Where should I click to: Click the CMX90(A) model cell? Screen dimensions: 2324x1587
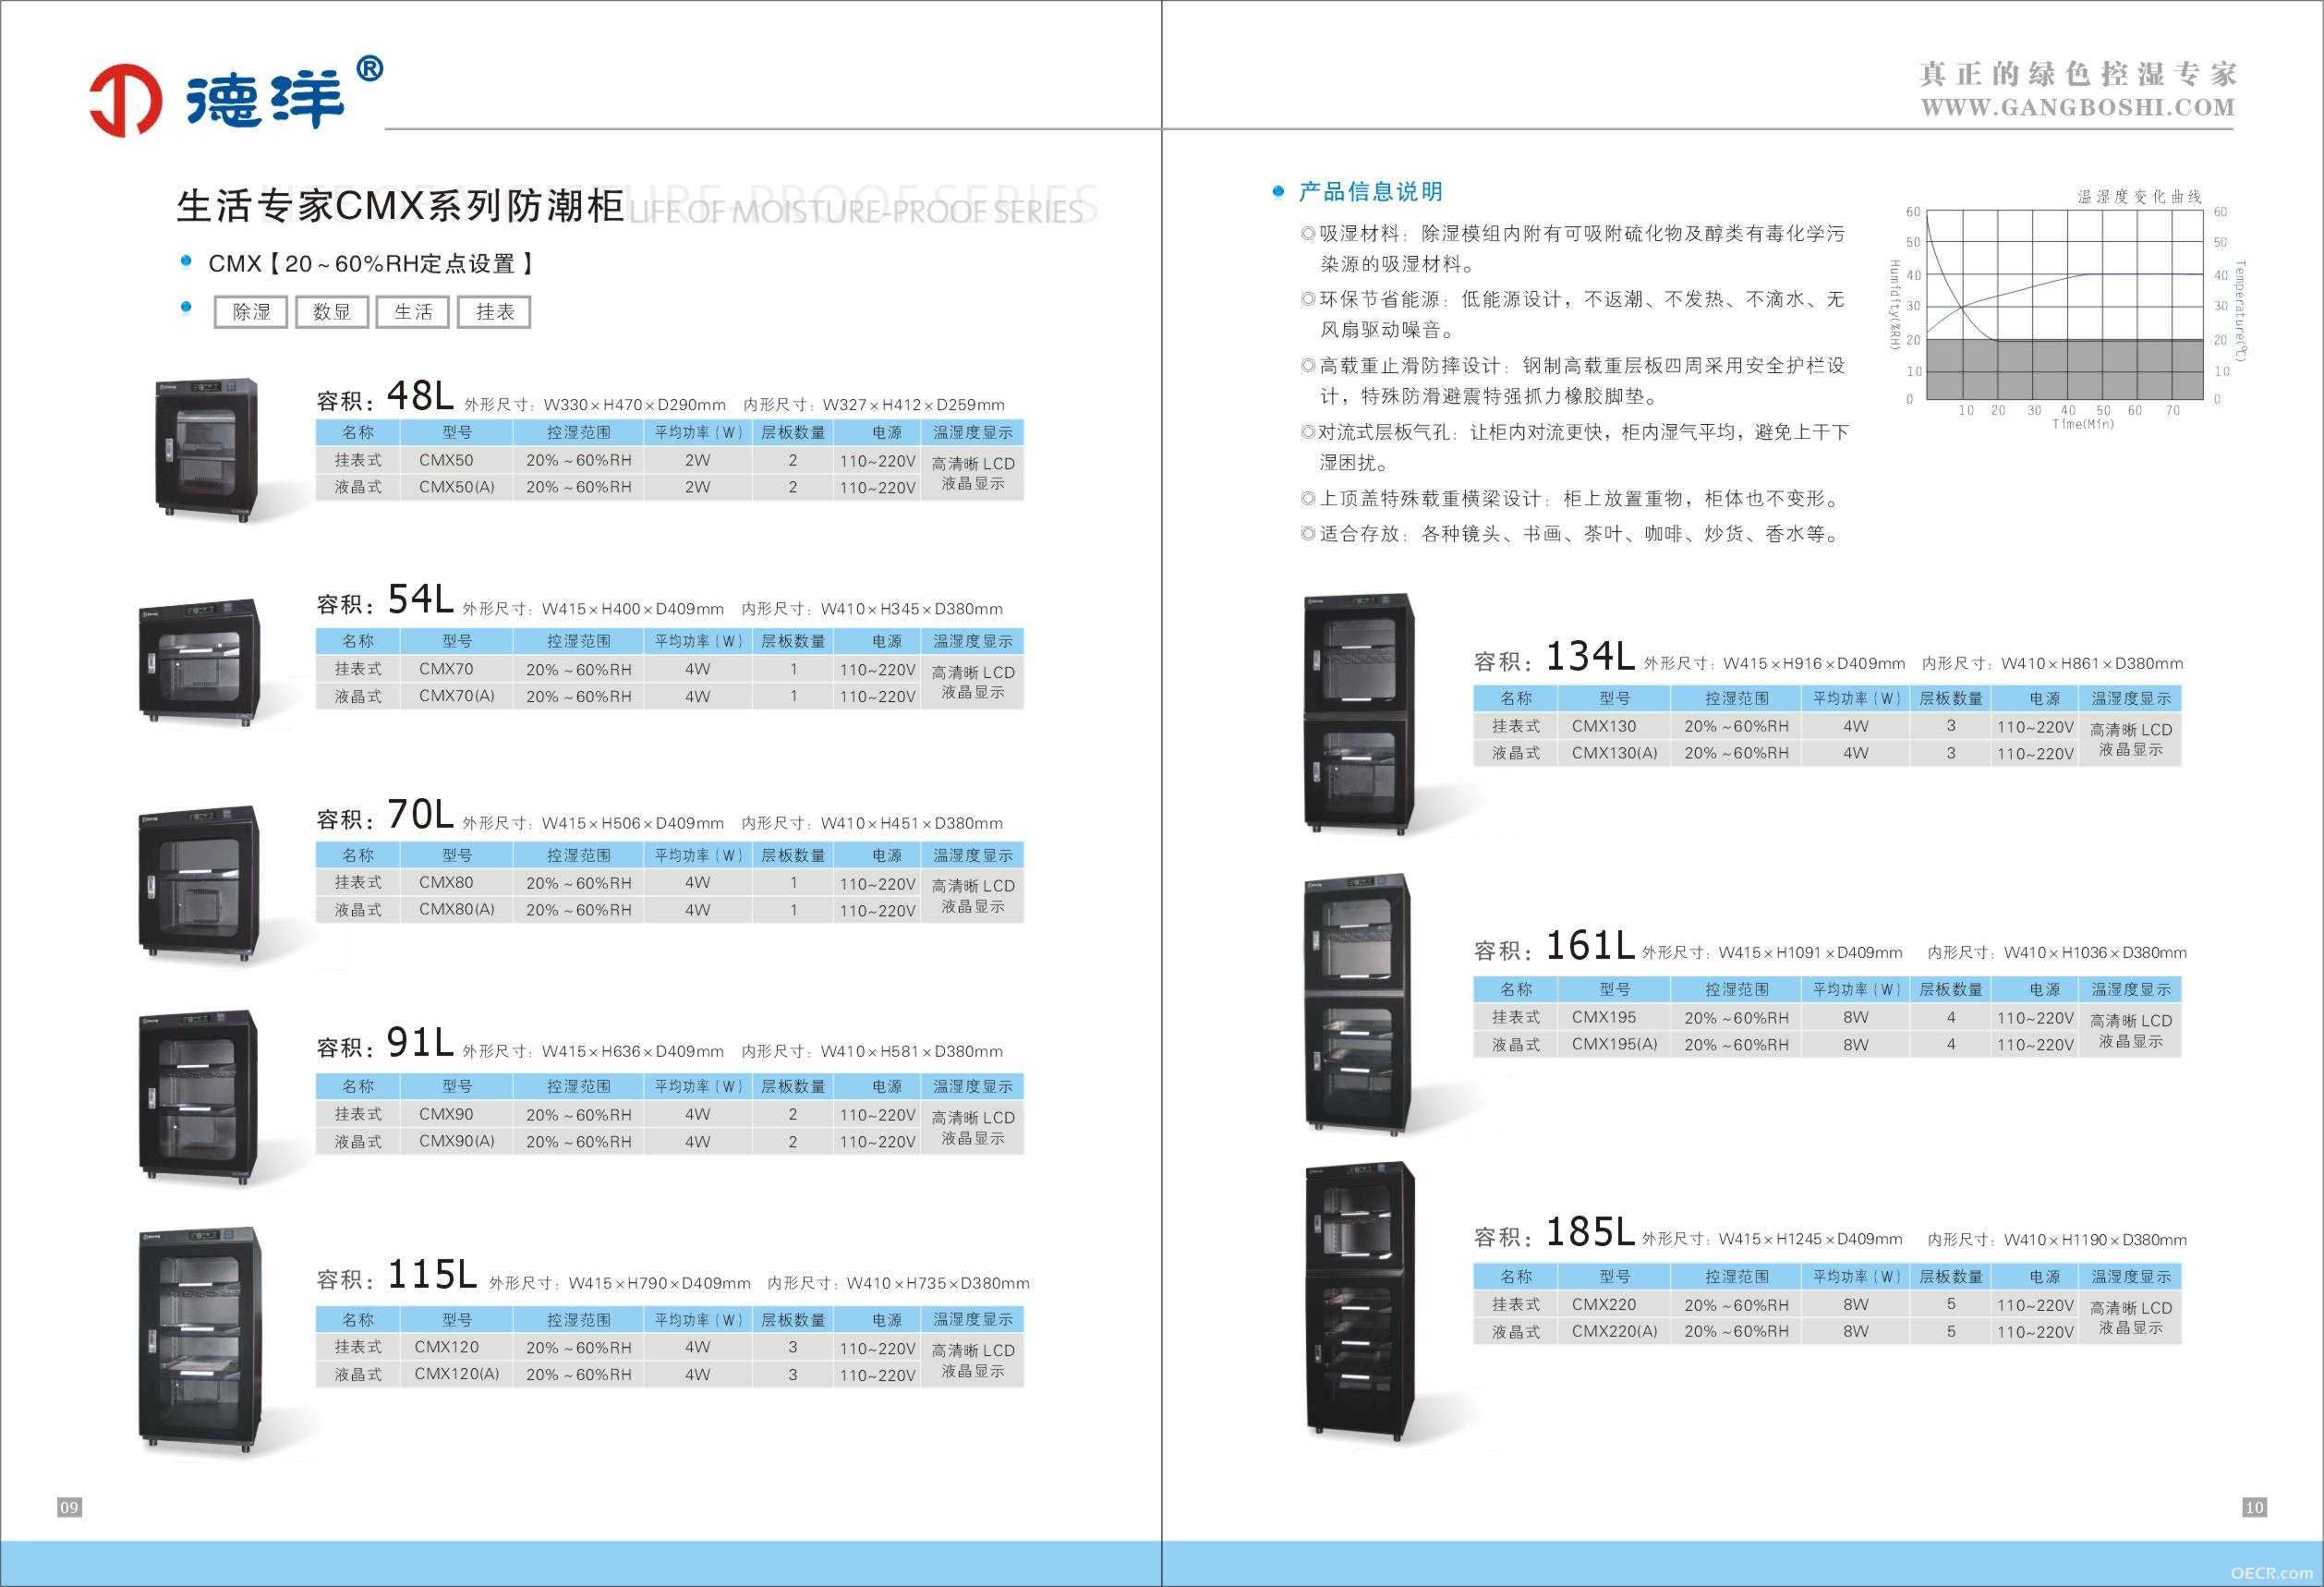tap(456, 1141)
